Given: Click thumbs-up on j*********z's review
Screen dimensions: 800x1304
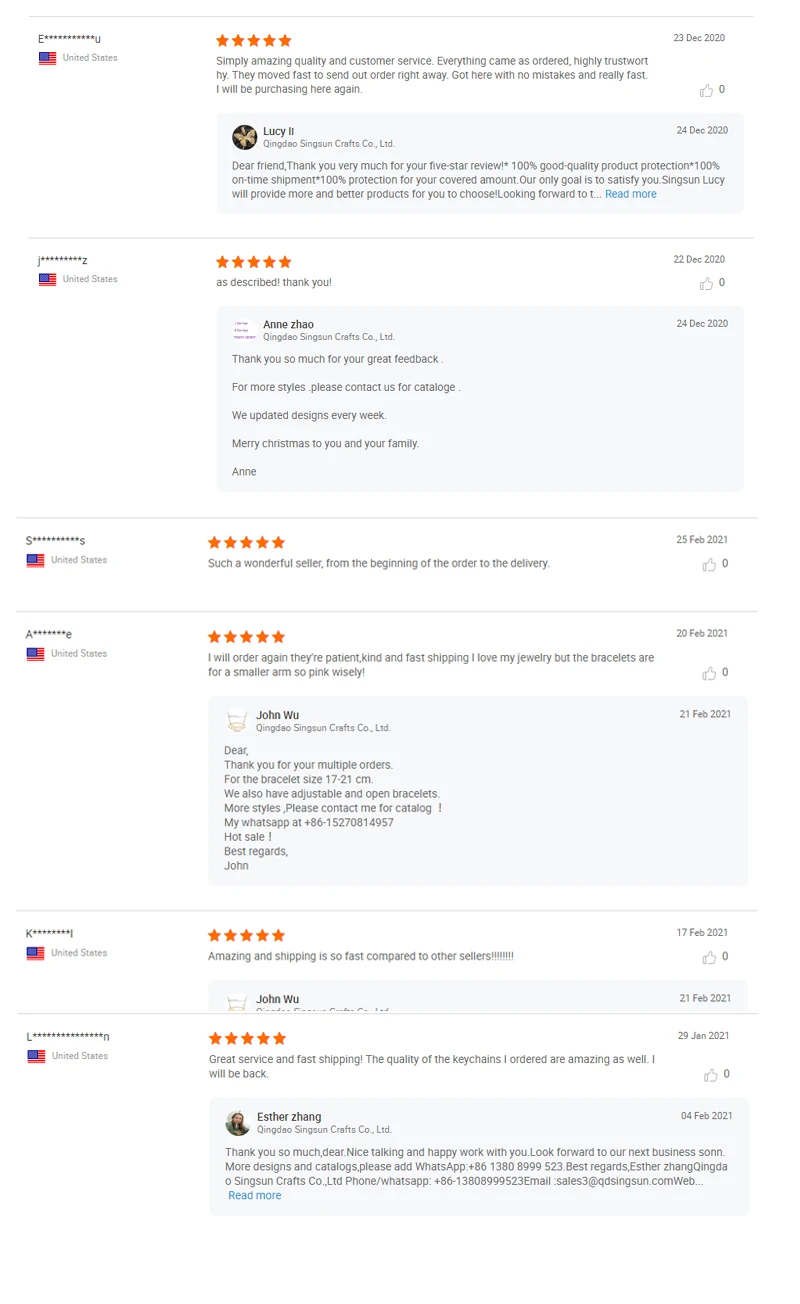Looking at the screenshot, I should tap(707, 284).
